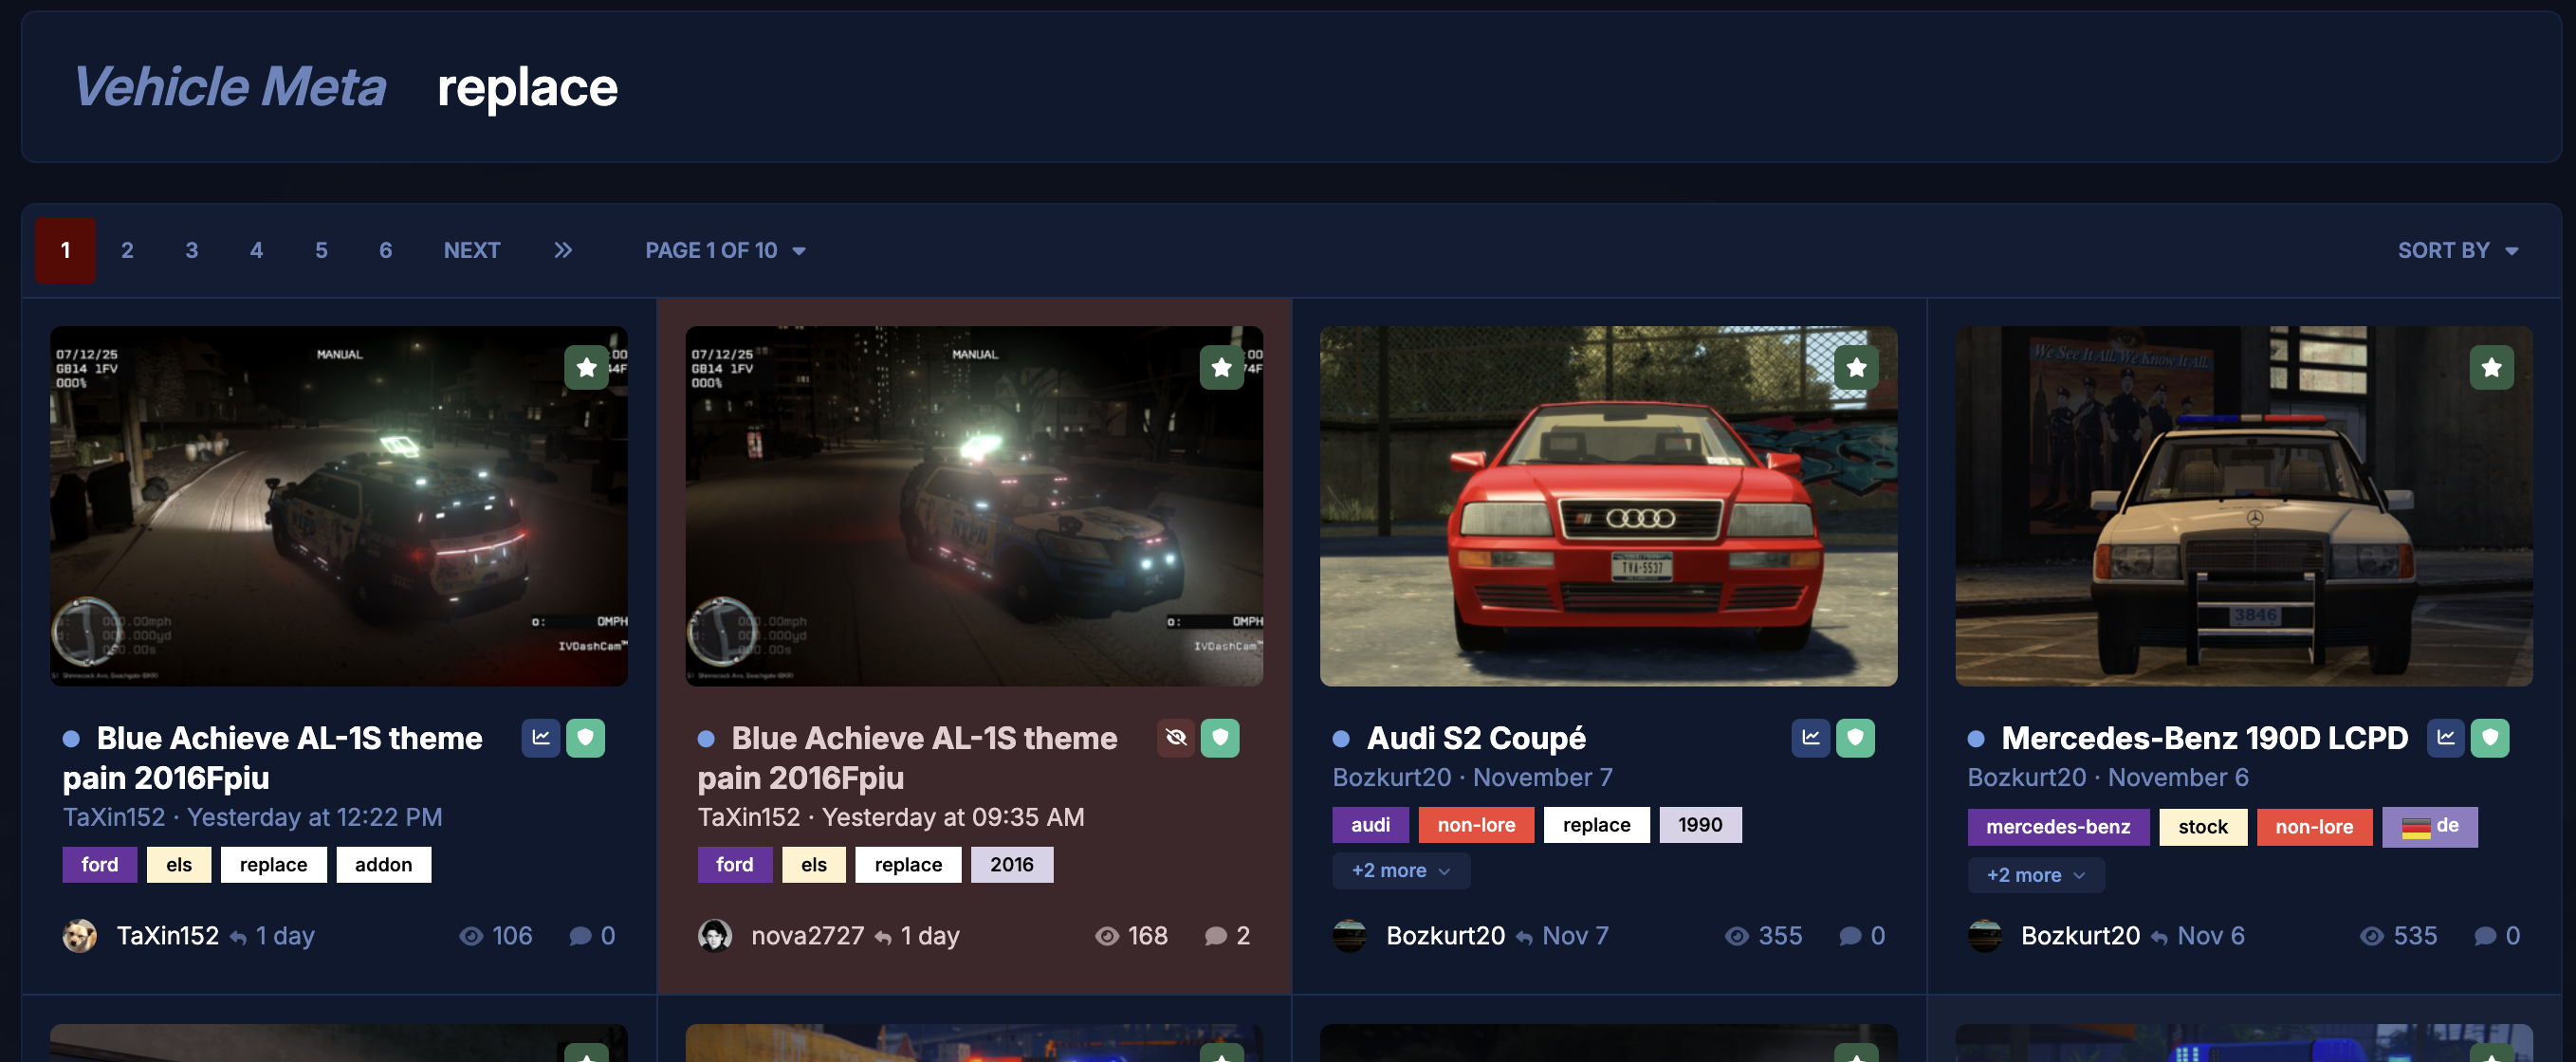Screen dimensions: 2576x1062
Task: Click TaXin152 avatar in first card footer
Action: (x=80, y=936)
